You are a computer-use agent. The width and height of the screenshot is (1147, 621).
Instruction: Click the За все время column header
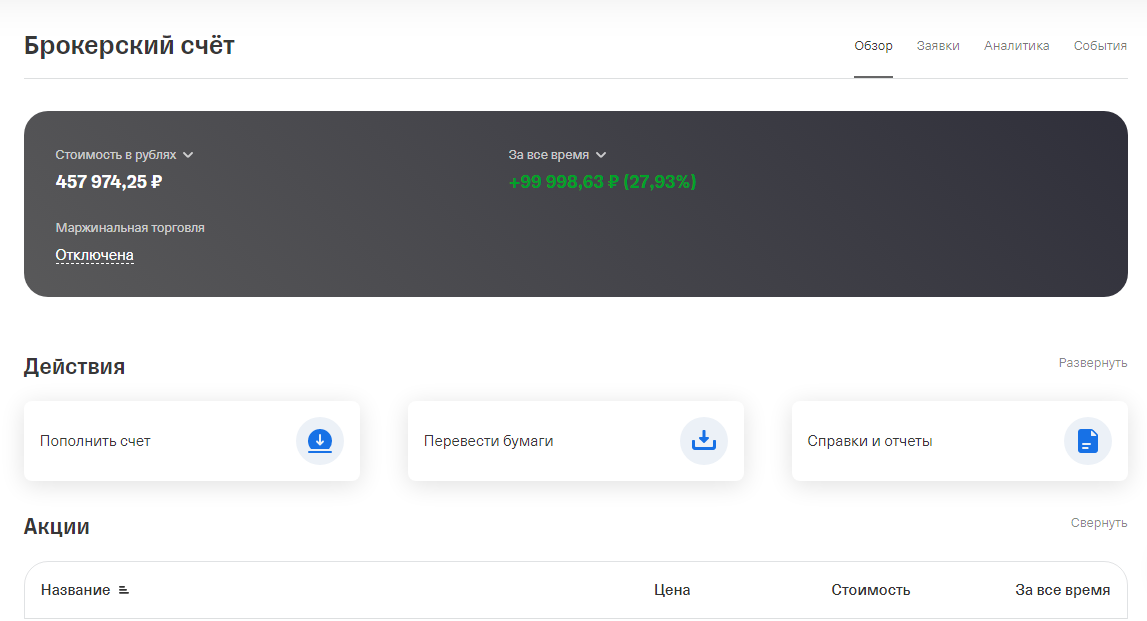tap(1062, 590)
